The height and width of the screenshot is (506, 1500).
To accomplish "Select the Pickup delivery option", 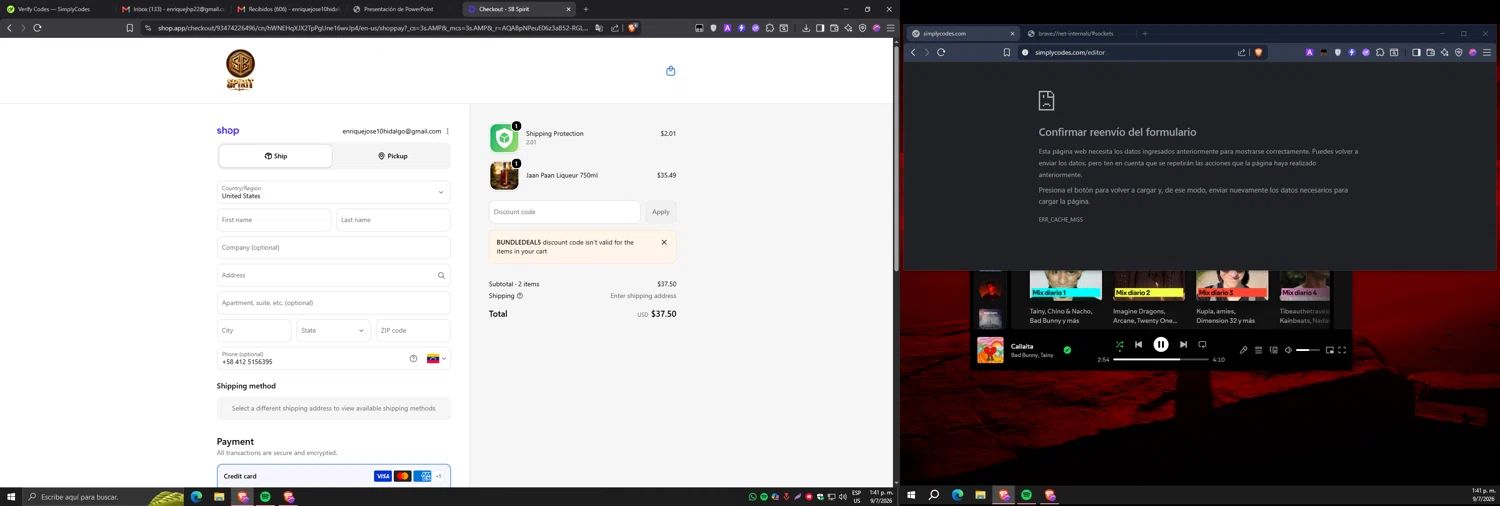I will coord(392,156).
